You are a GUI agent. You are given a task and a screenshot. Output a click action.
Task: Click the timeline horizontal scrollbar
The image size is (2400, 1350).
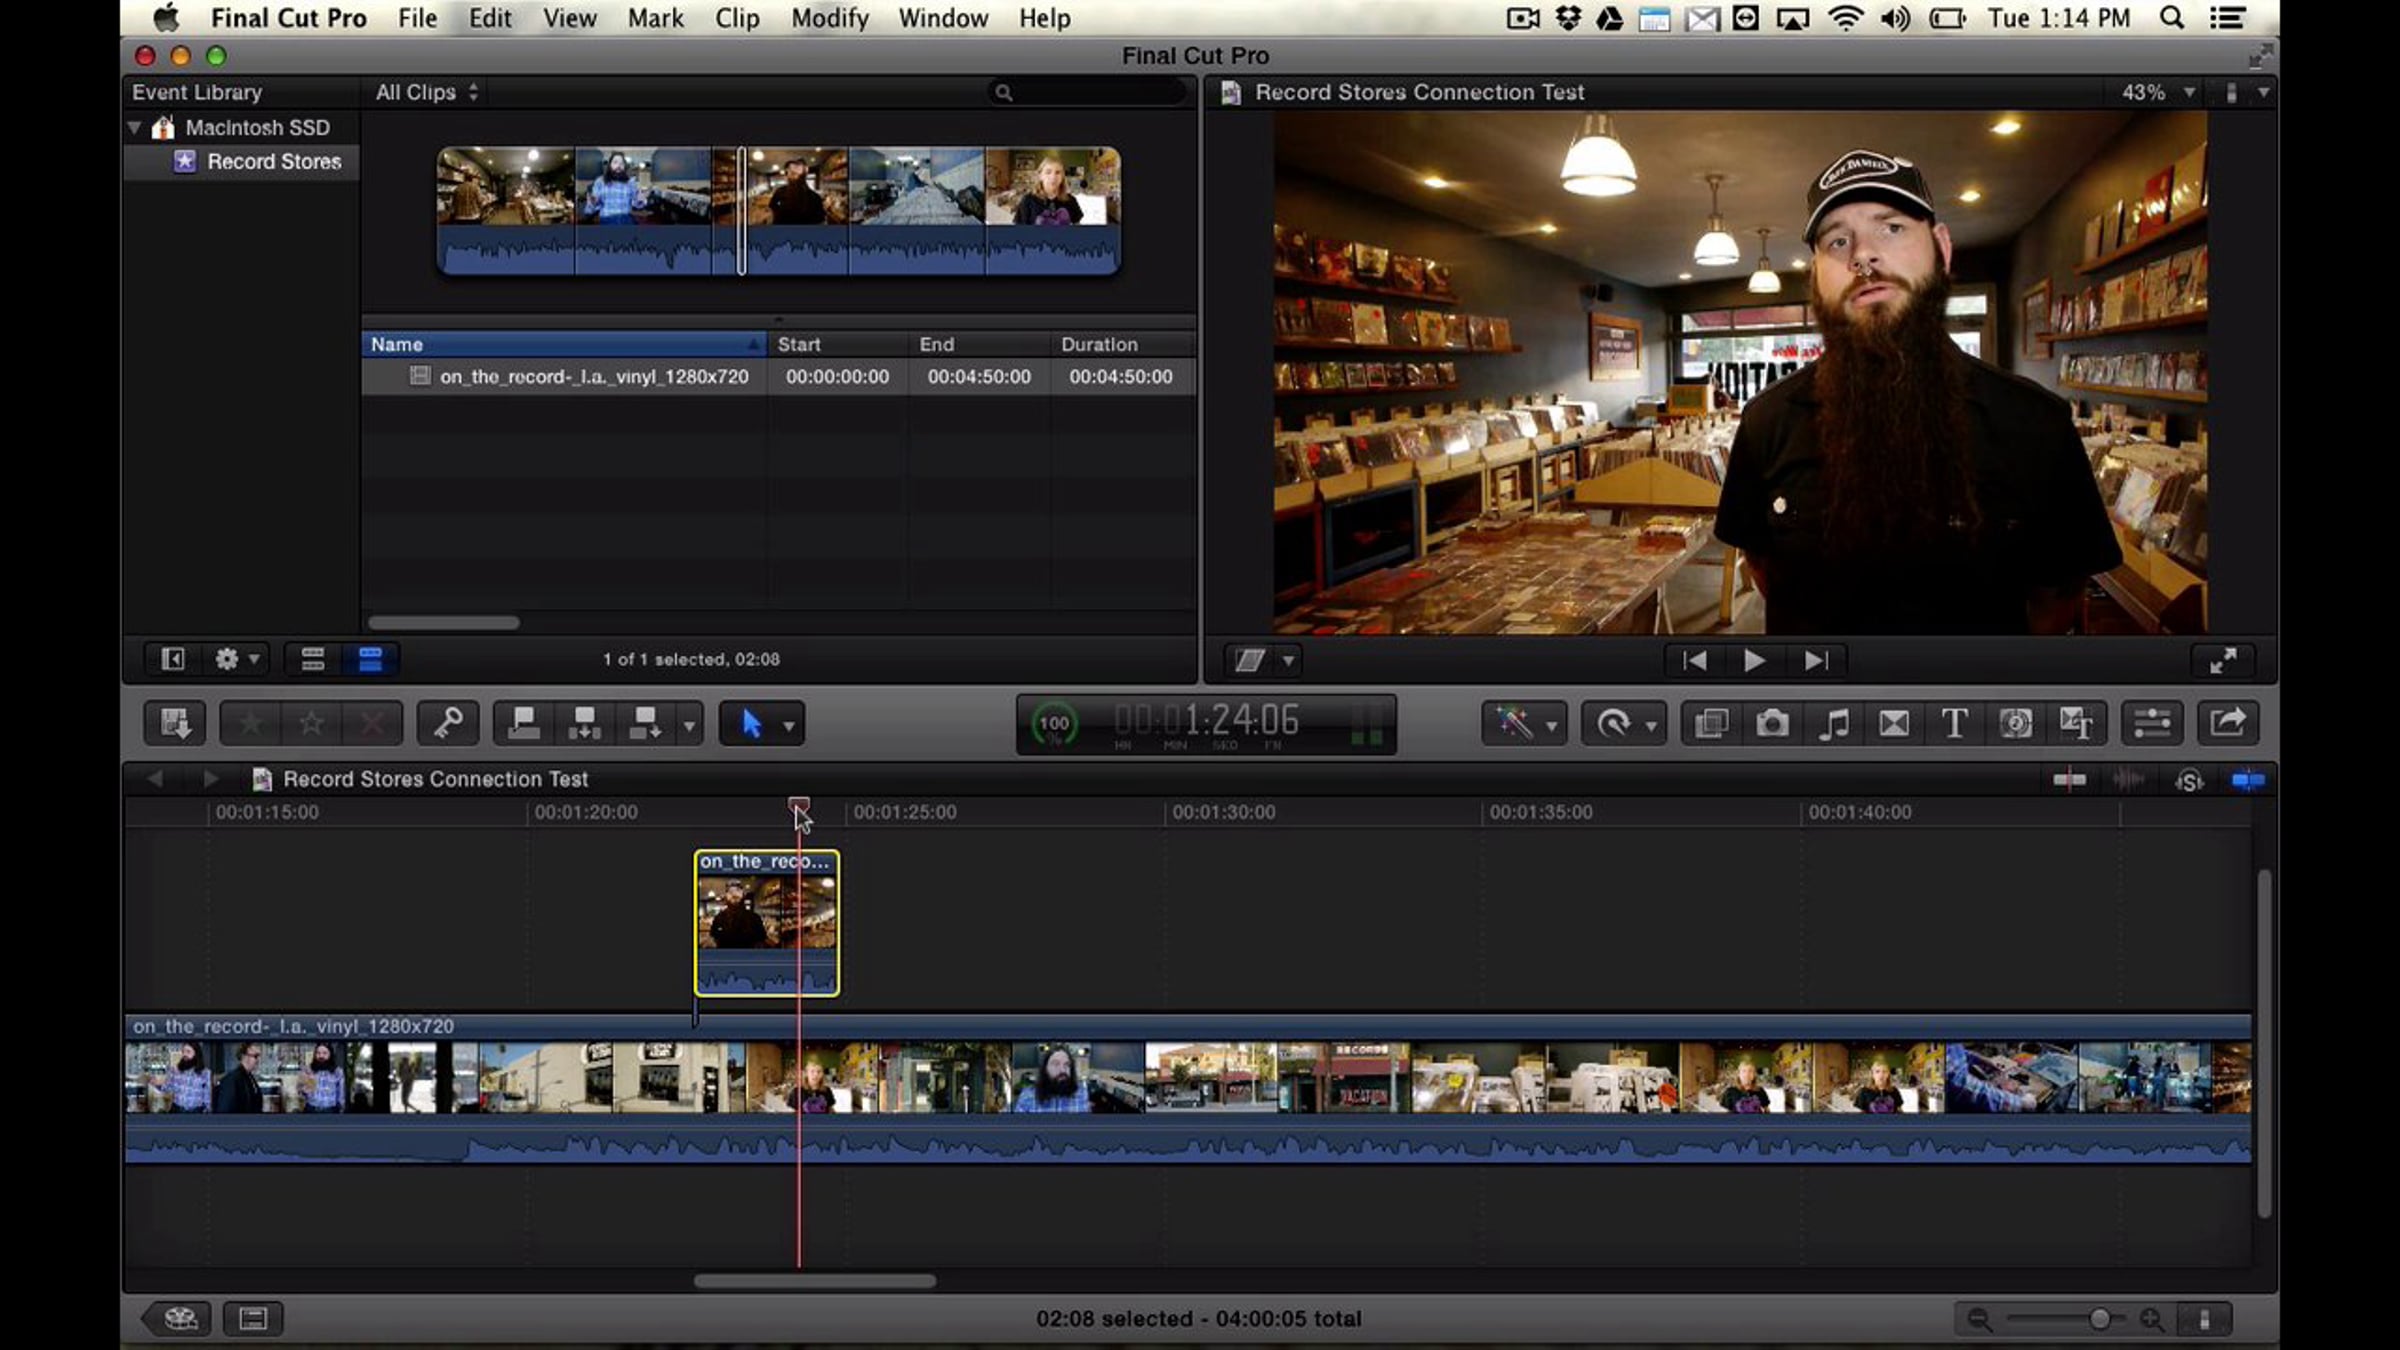815,1281
